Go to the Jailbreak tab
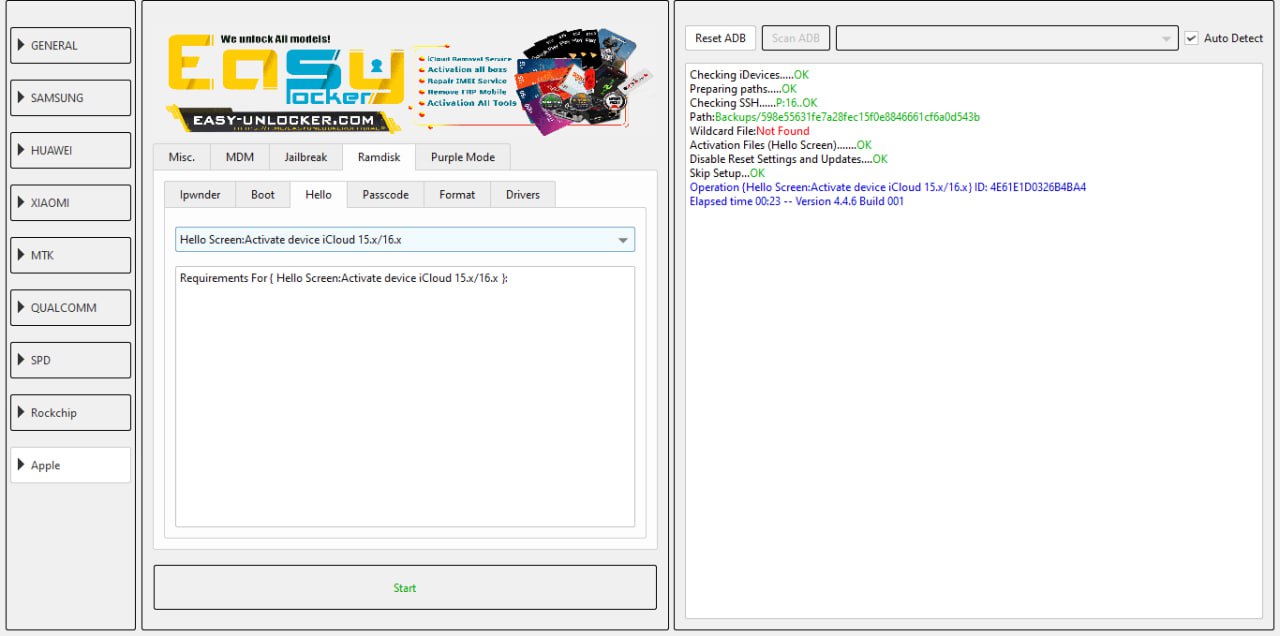The width and height of the screenshot is (1280, 636). 306,157
